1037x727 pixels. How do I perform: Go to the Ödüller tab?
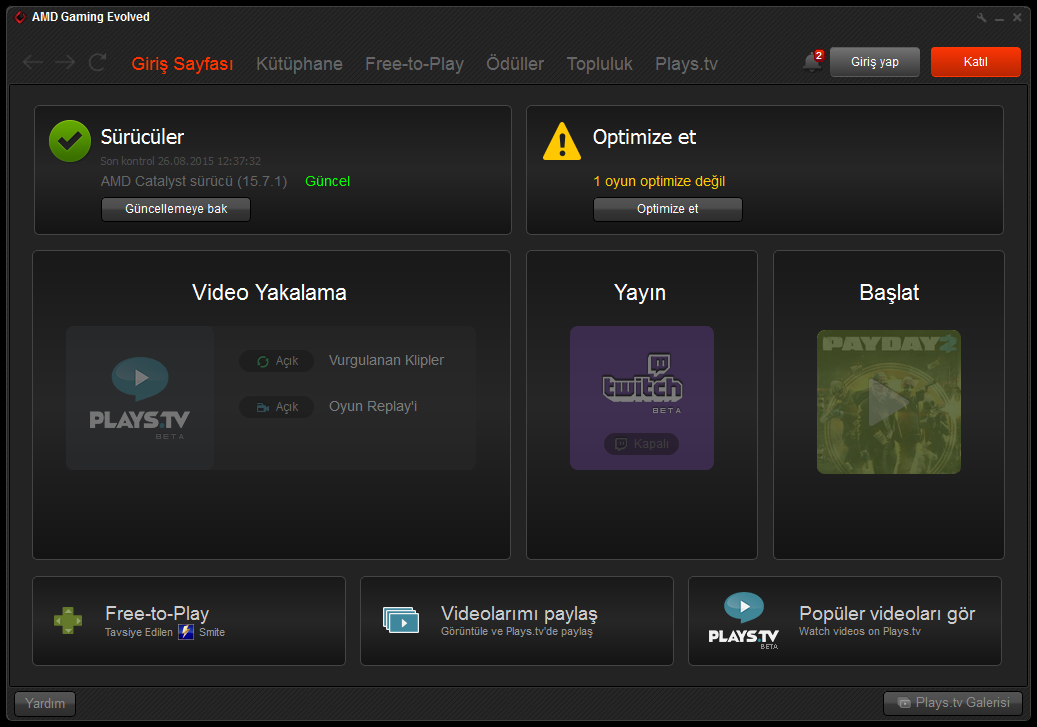coord(515,64)
